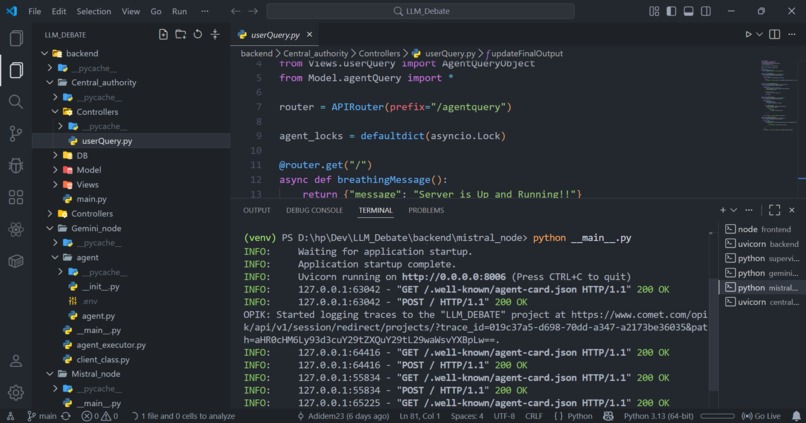This screenshot has height=423, width=806.
Task: Switch to the DEBUG CONSOLE tab
Action: [x=314, y=210]
